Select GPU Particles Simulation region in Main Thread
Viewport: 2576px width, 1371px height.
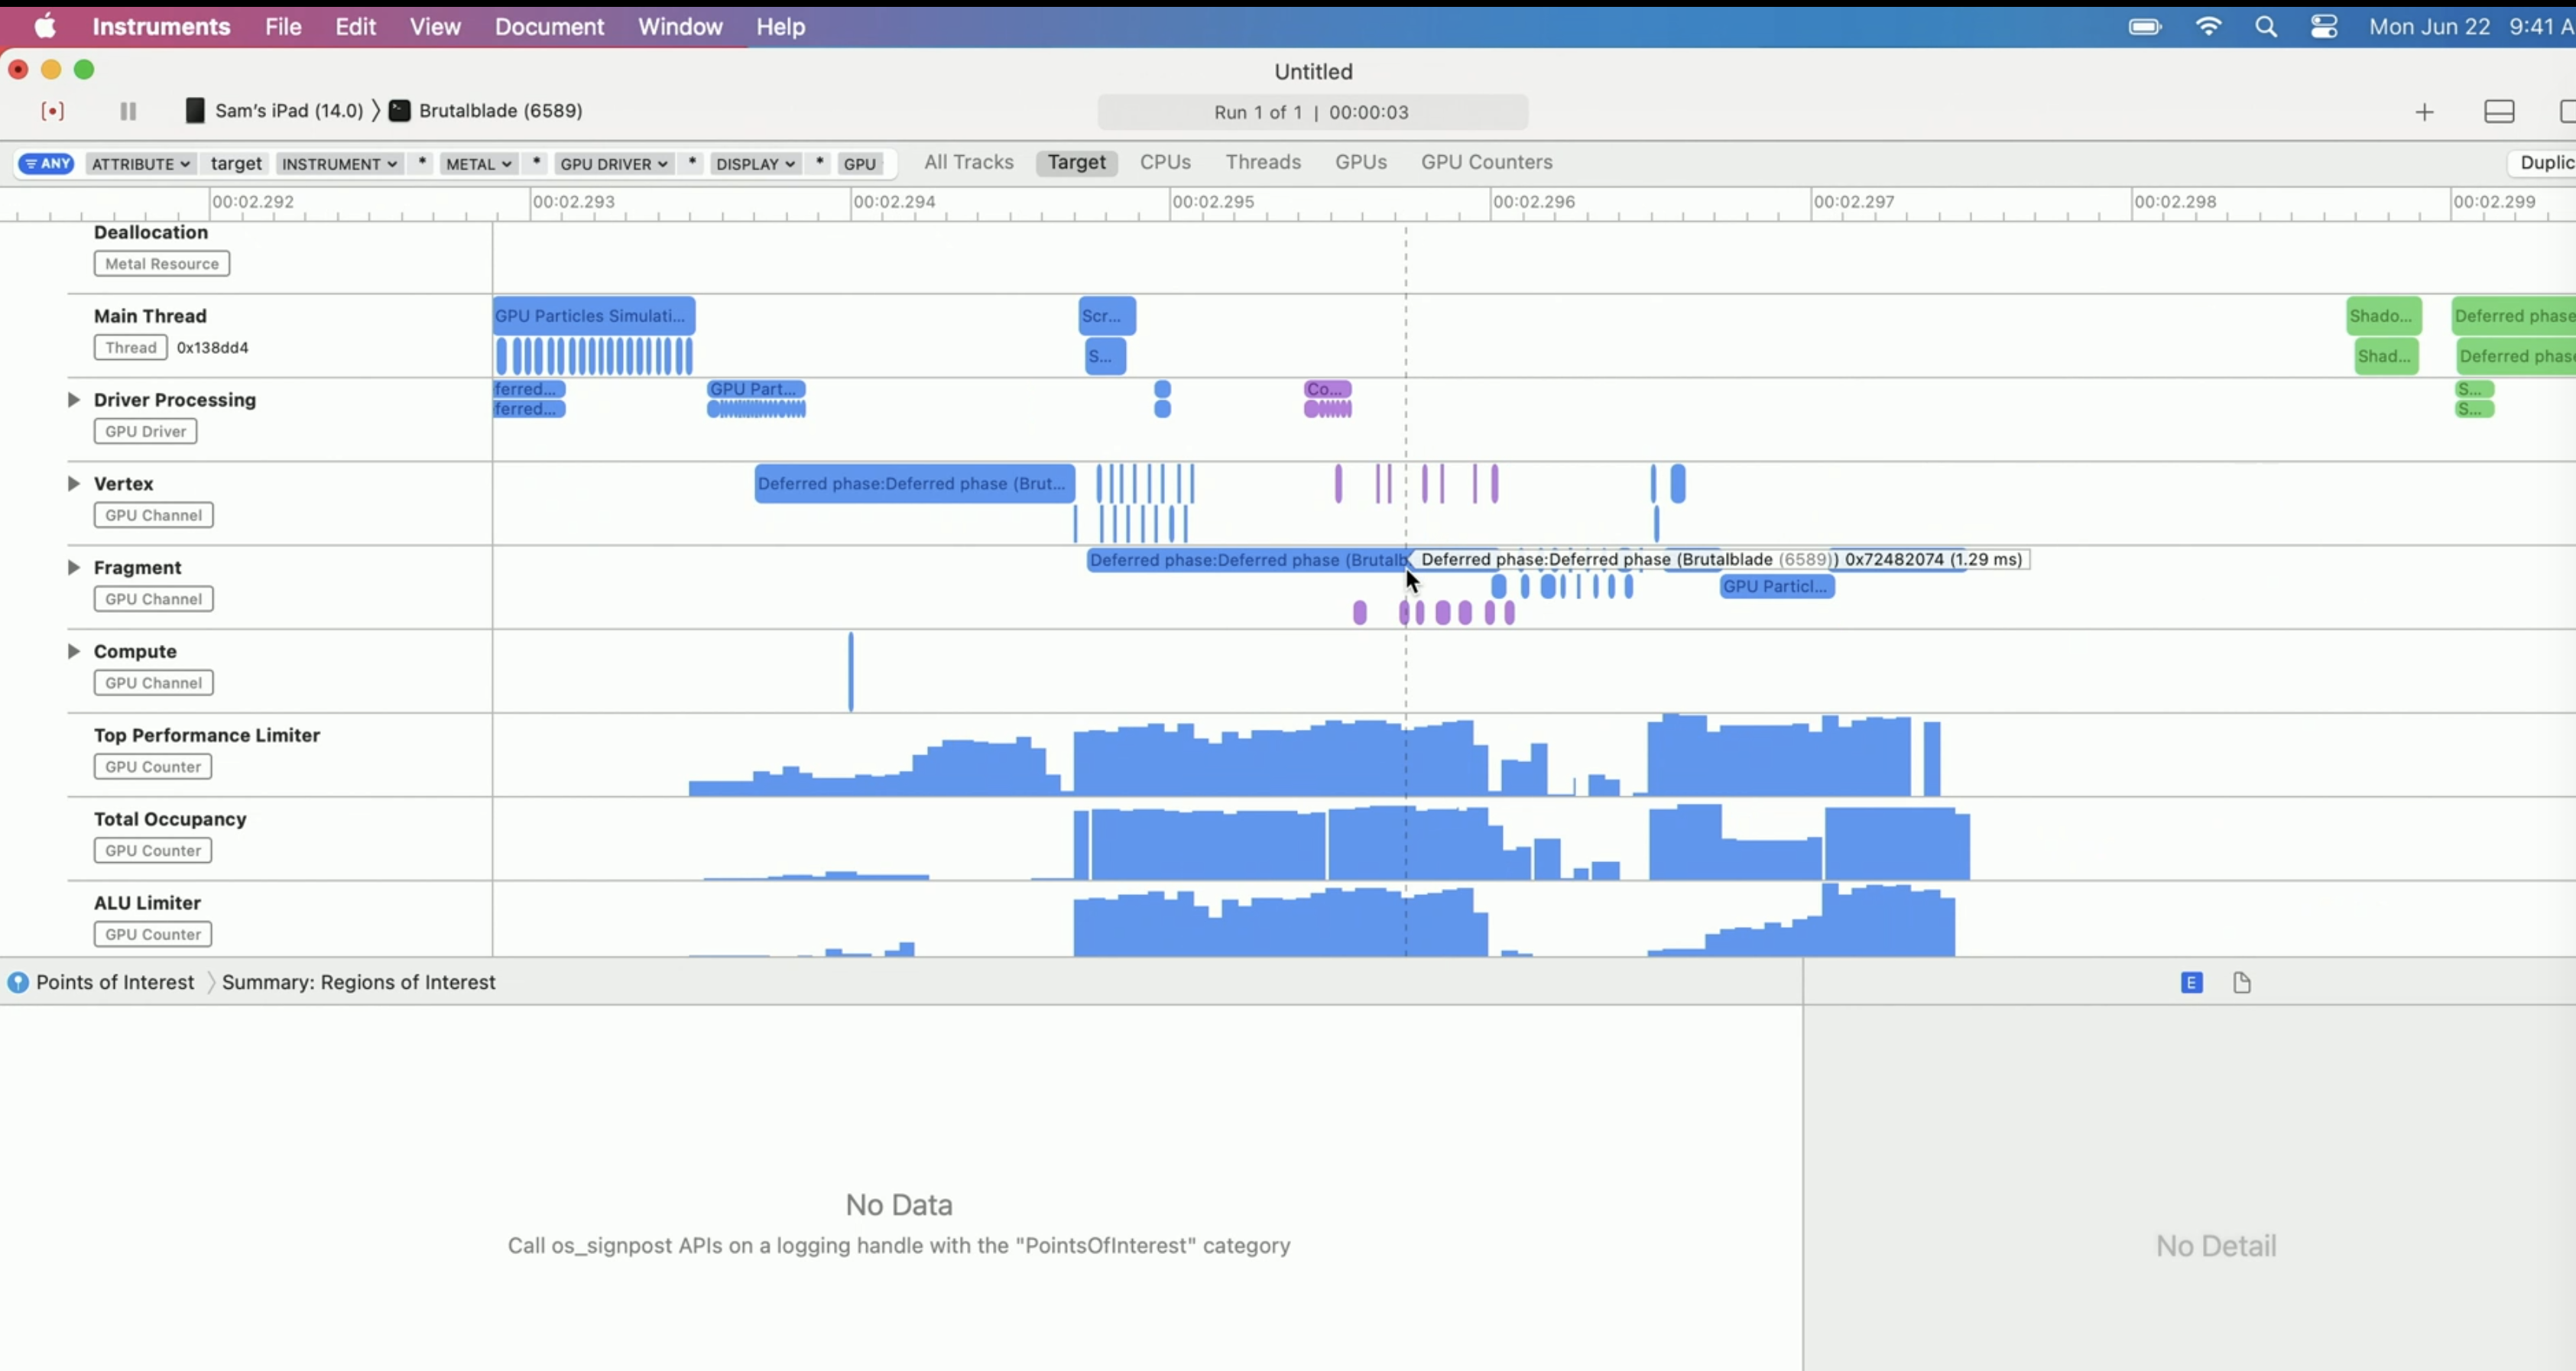[594, 316]
